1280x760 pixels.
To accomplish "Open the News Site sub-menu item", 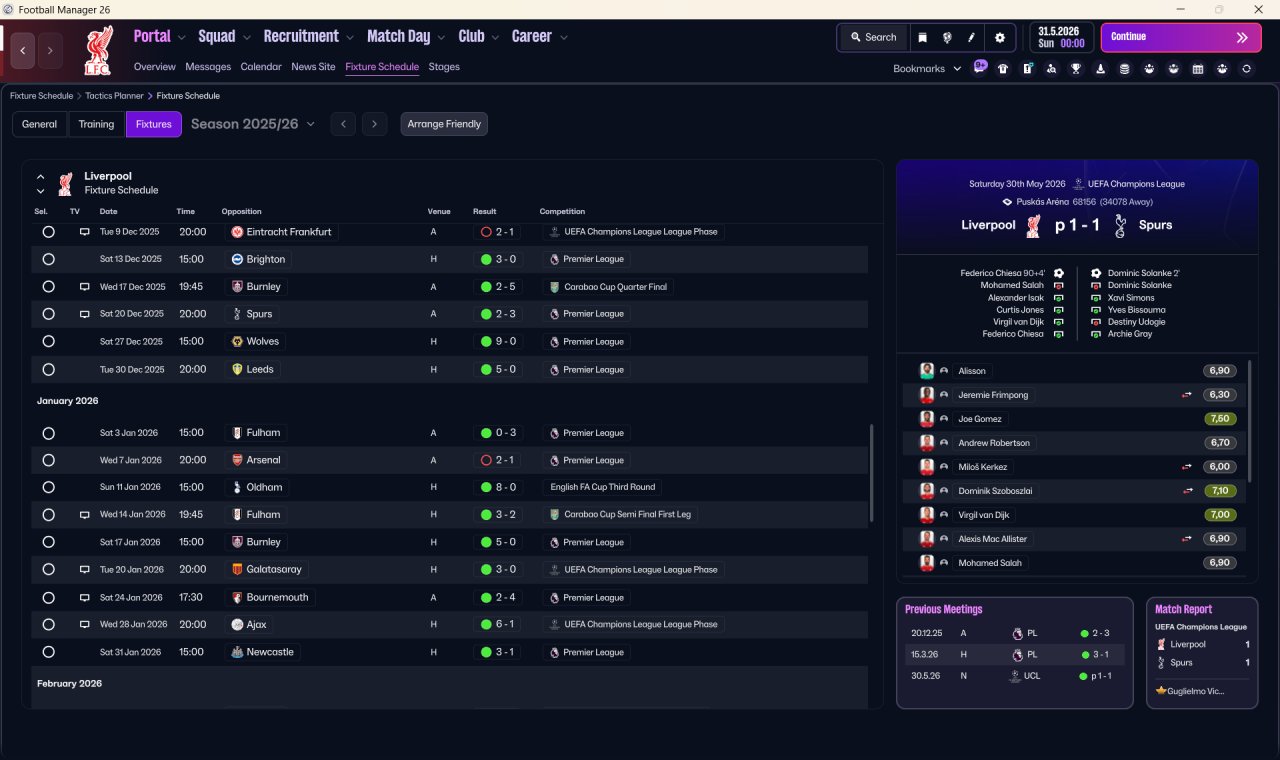I will click(313, 67).
